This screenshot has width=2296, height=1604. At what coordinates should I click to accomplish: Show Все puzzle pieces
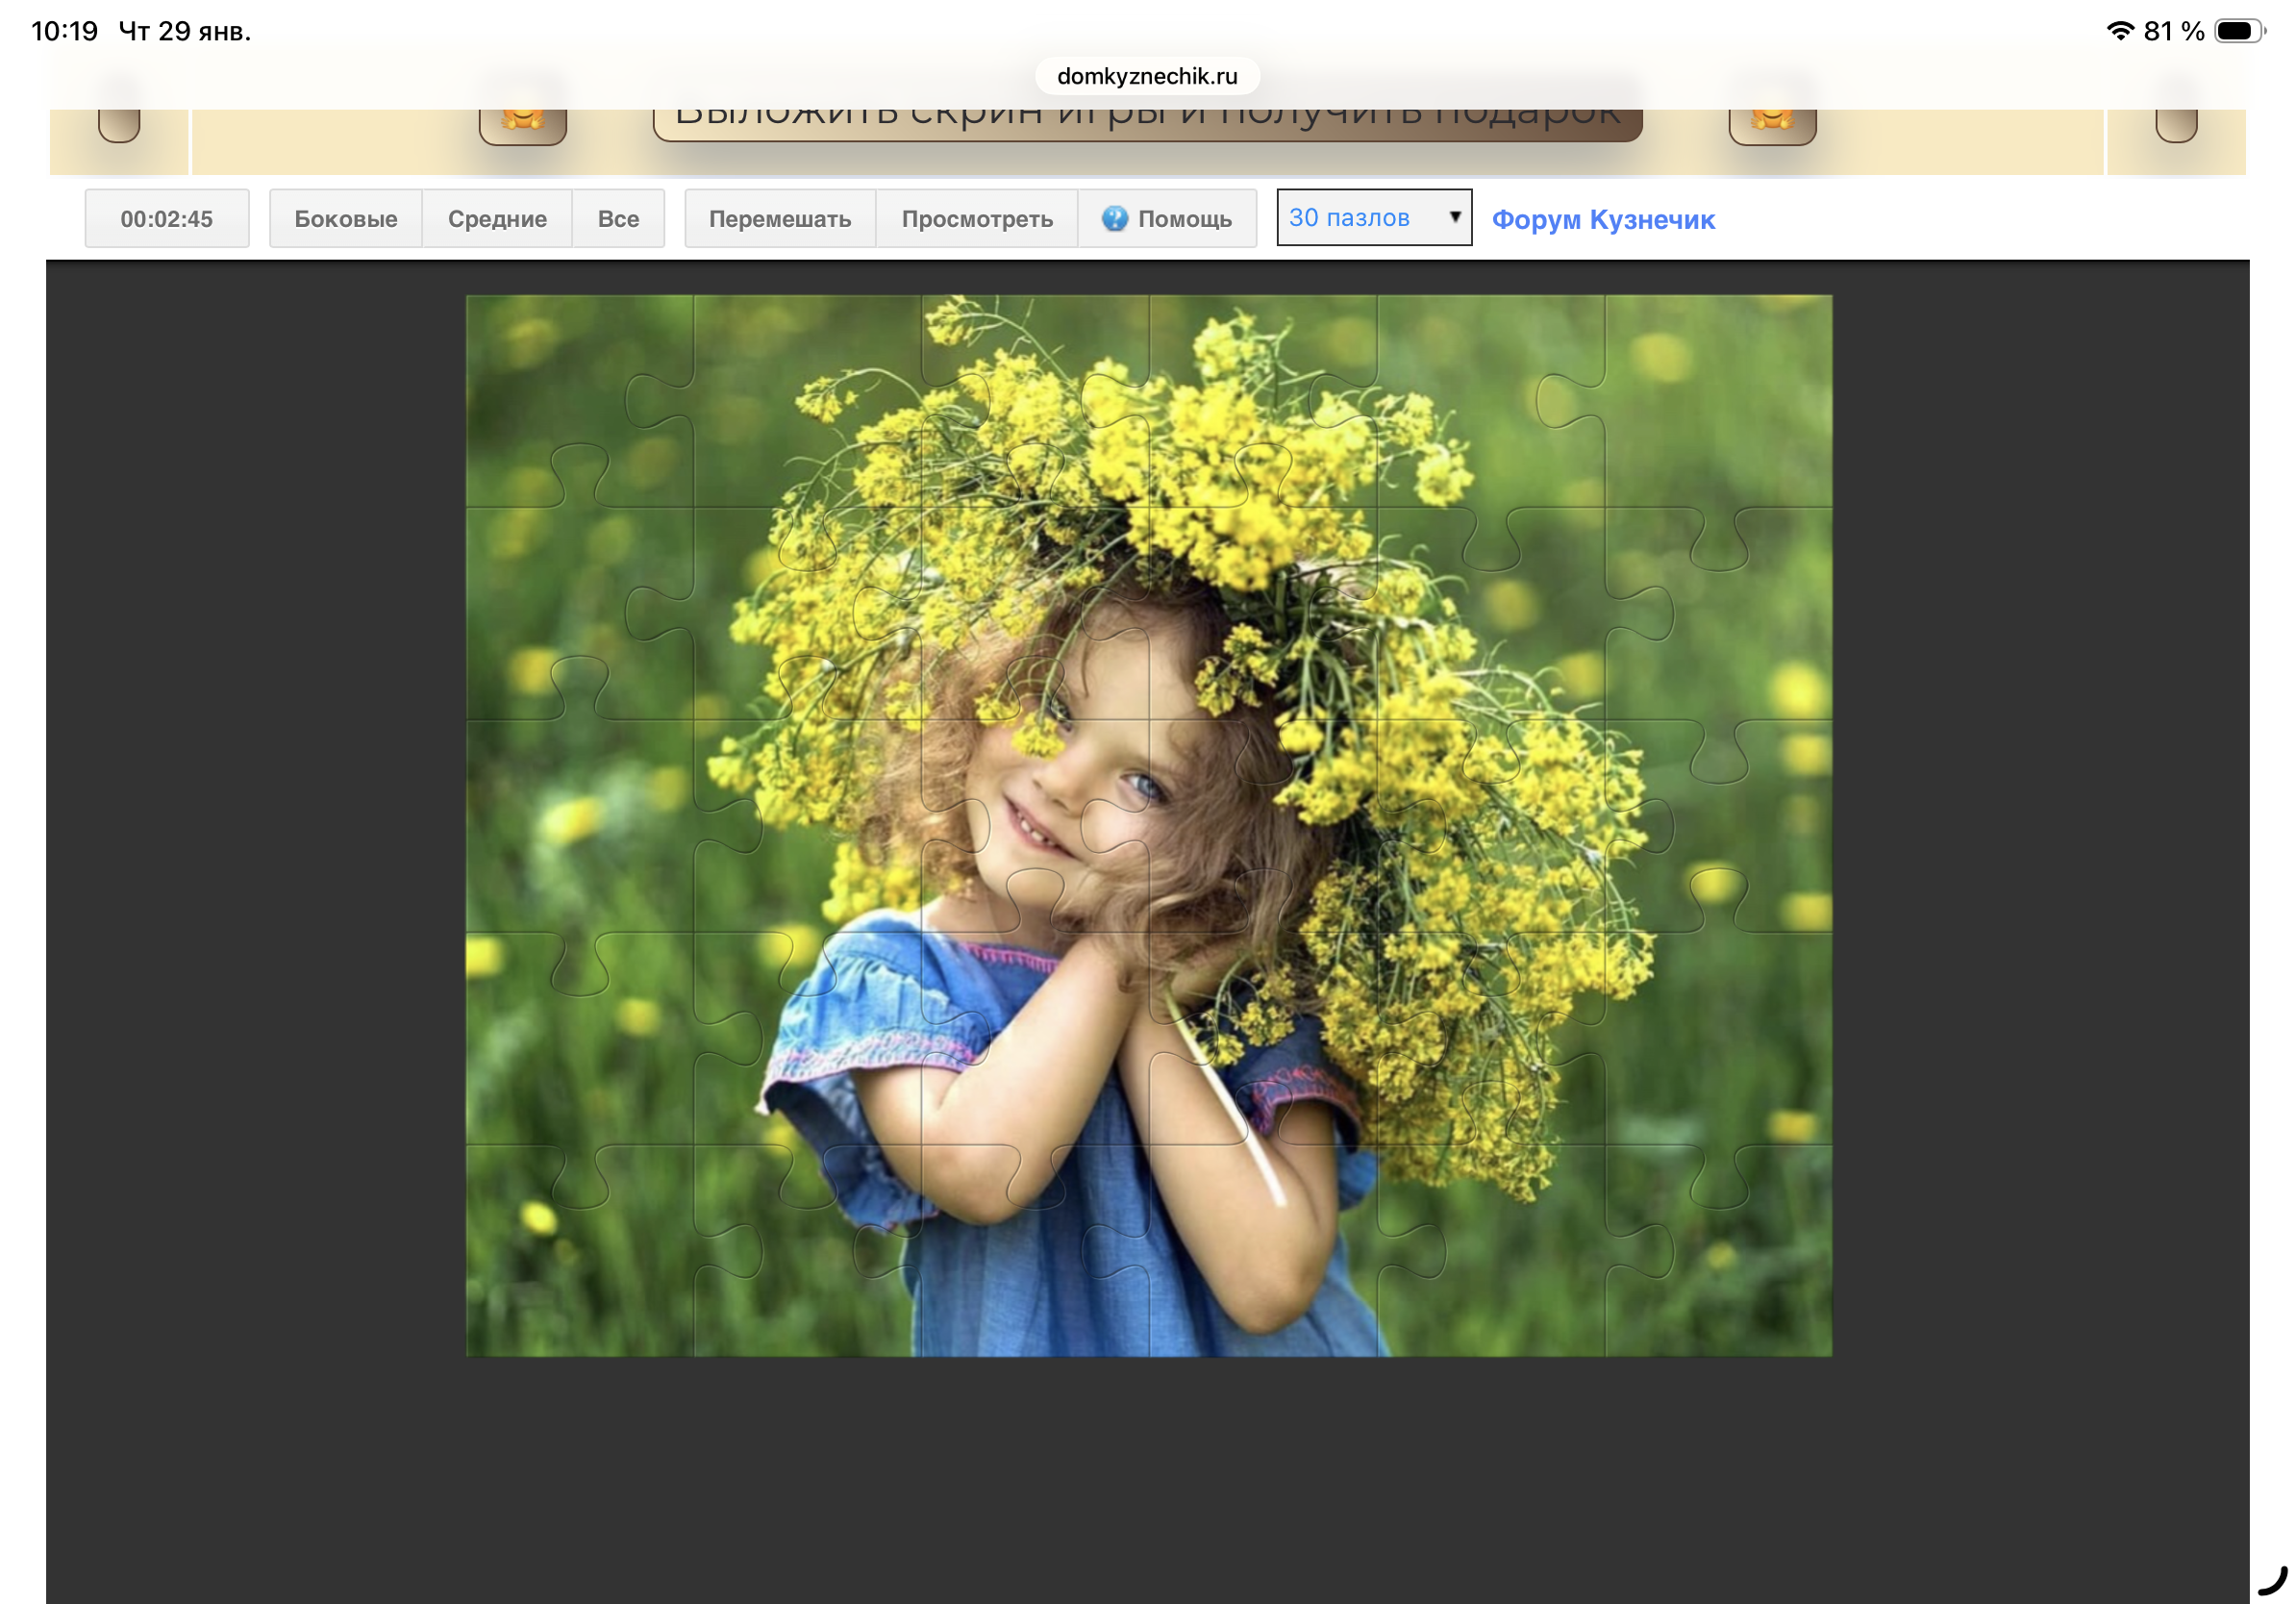(618, 218)
